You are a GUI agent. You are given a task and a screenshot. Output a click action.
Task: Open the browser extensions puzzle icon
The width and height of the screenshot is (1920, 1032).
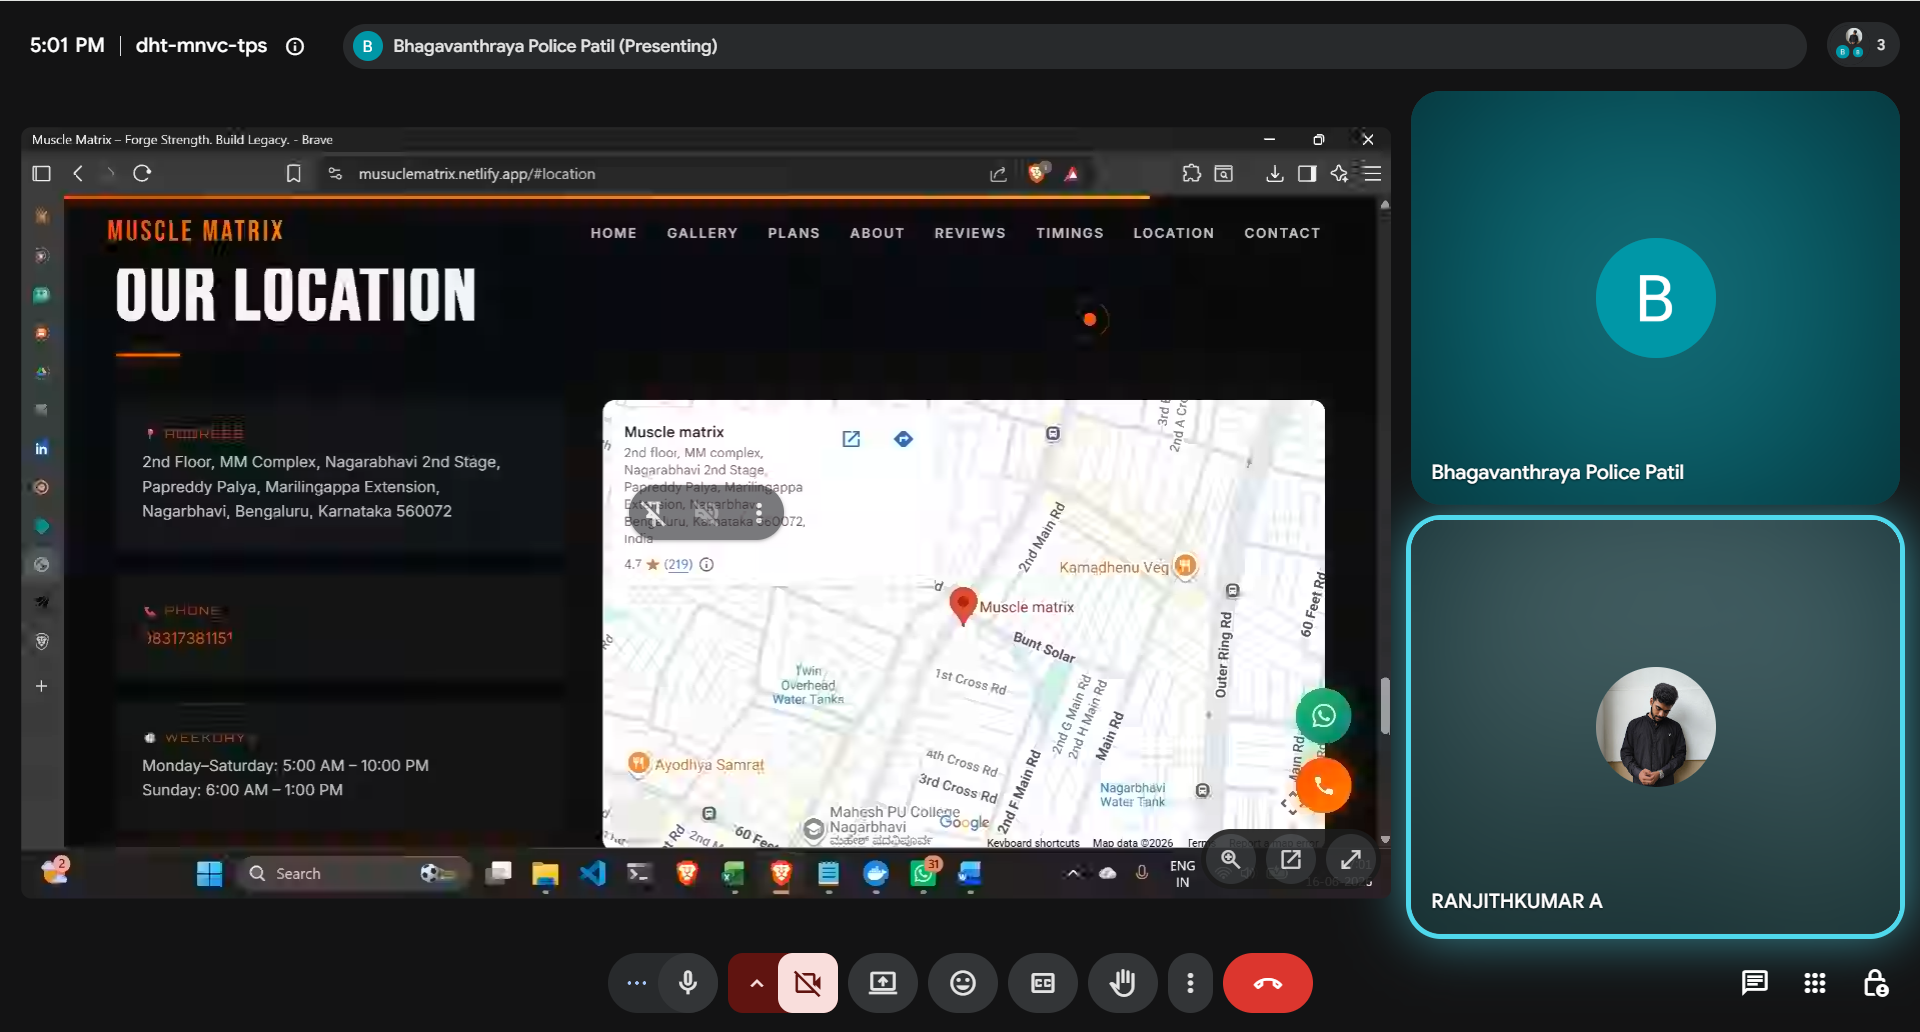coord(1191,173)
